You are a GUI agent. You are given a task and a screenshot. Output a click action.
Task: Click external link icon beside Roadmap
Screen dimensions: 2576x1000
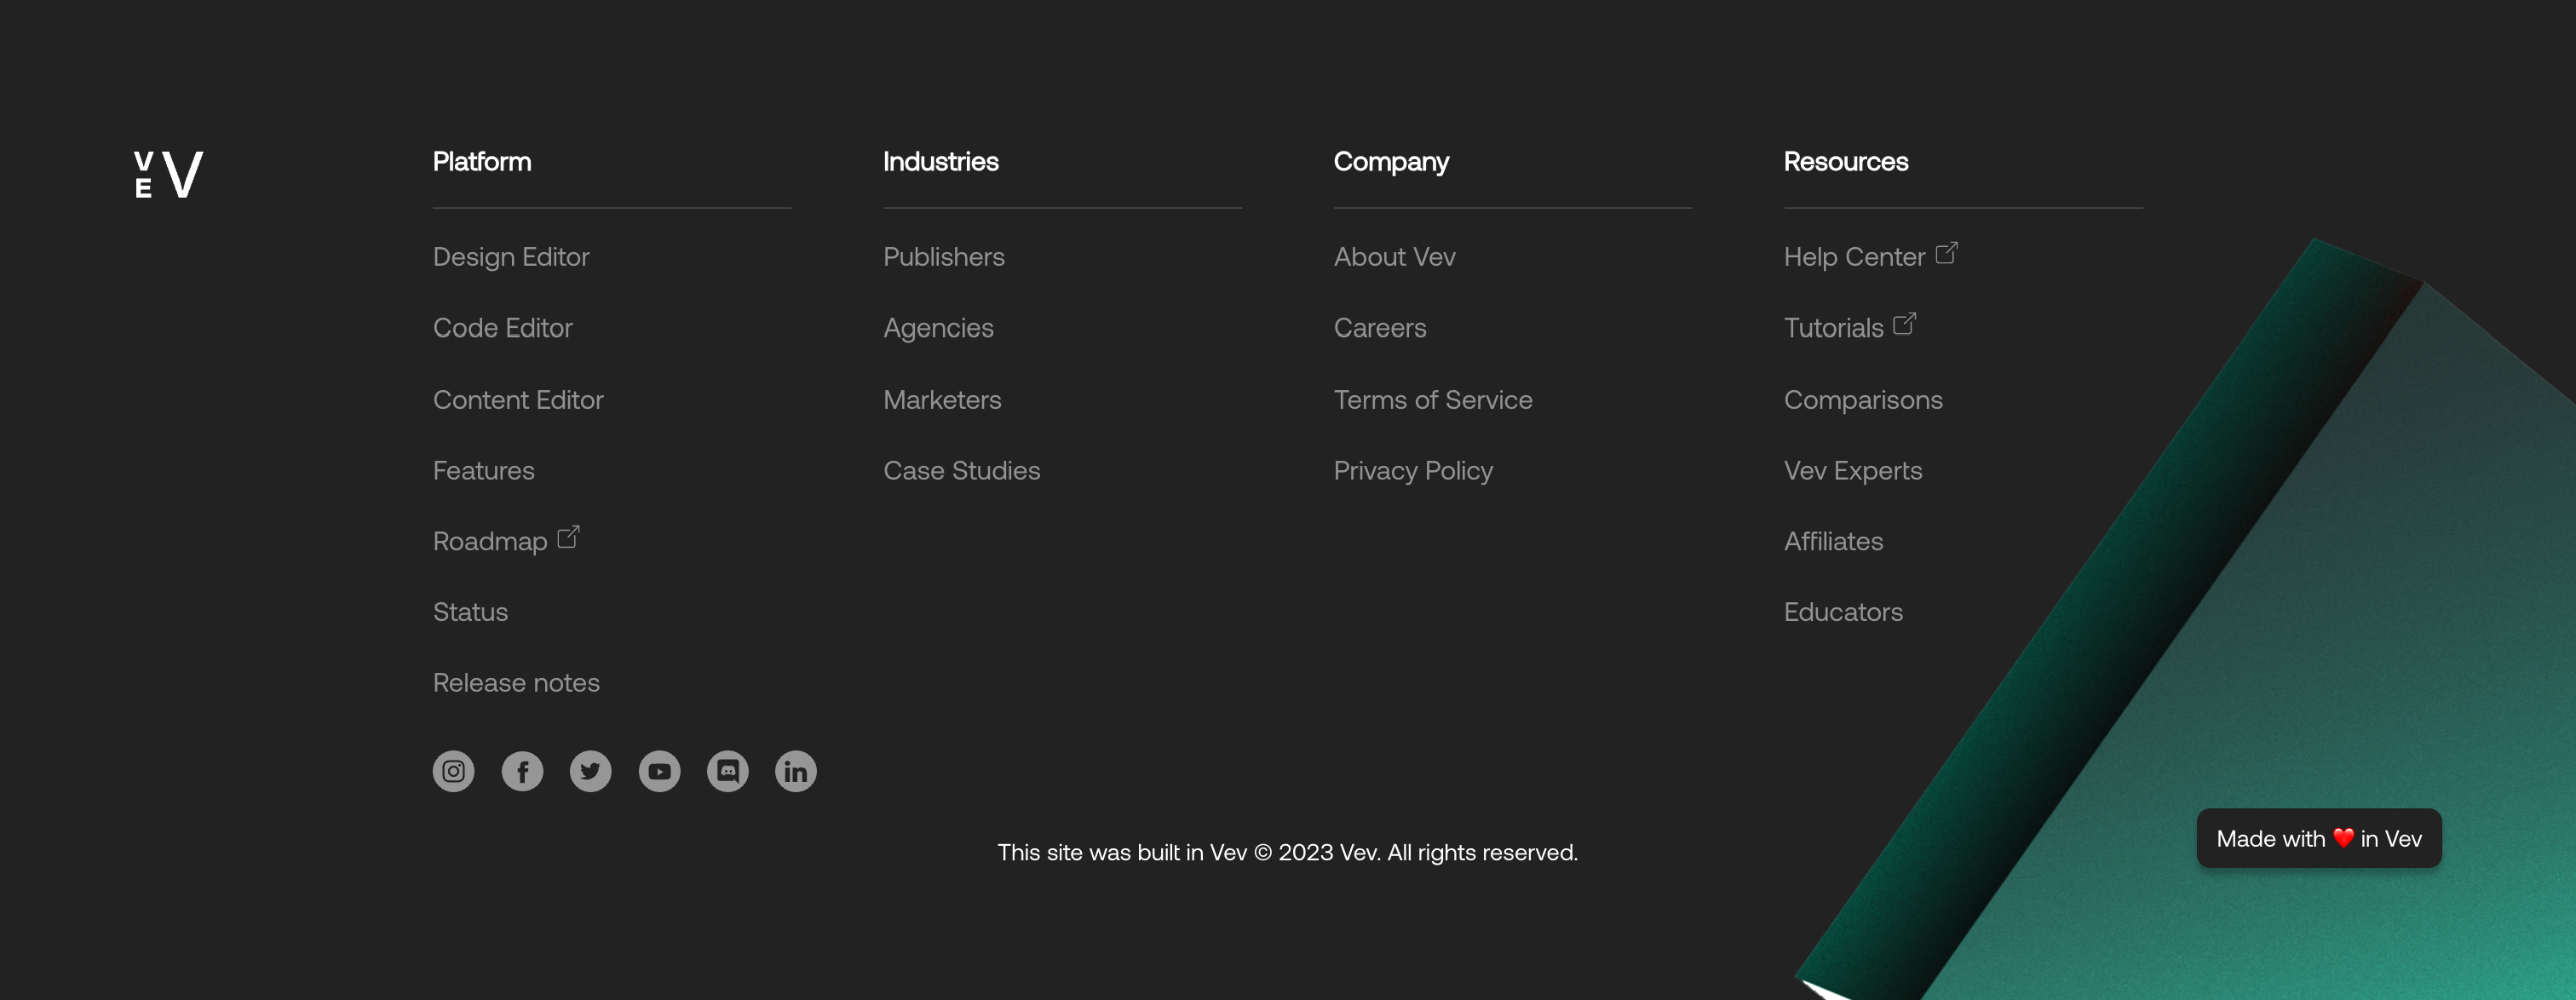568,537
